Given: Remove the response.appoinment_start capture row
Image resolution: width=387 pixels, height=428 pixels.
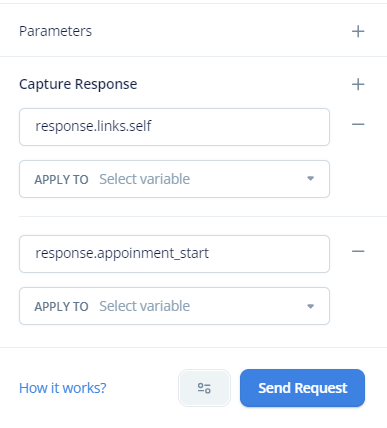Looking at the screenshot, I should (358, 251).
